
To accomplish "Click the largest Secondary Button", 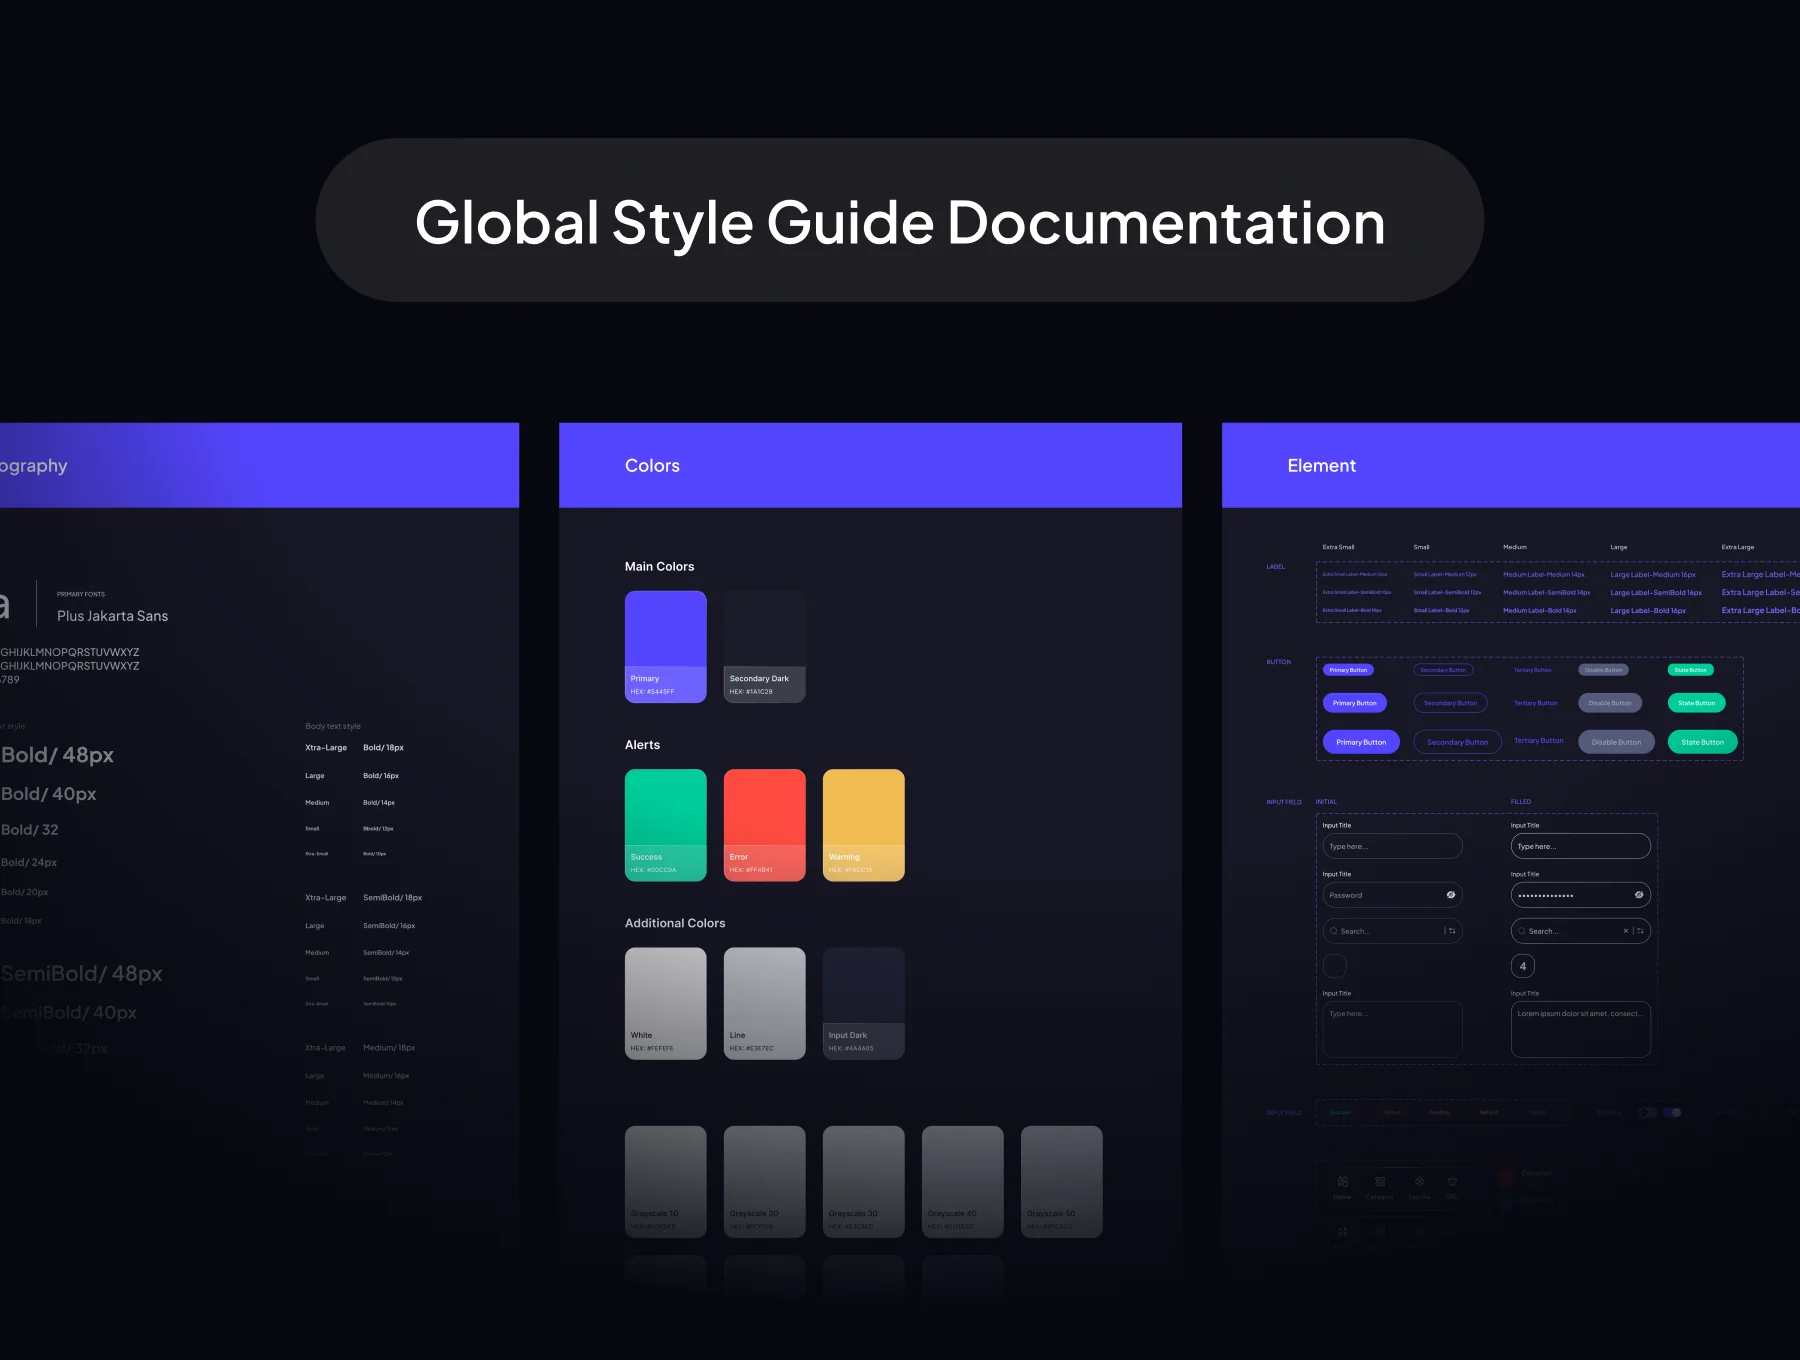I will [x=1457, y=742].
